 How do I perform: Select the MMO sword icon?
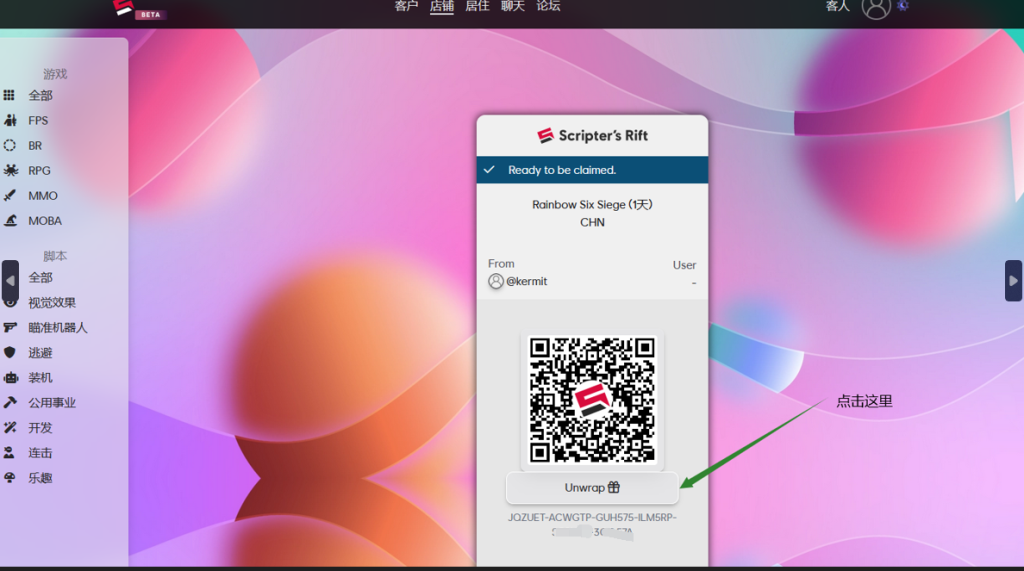[x=10, y=196]
